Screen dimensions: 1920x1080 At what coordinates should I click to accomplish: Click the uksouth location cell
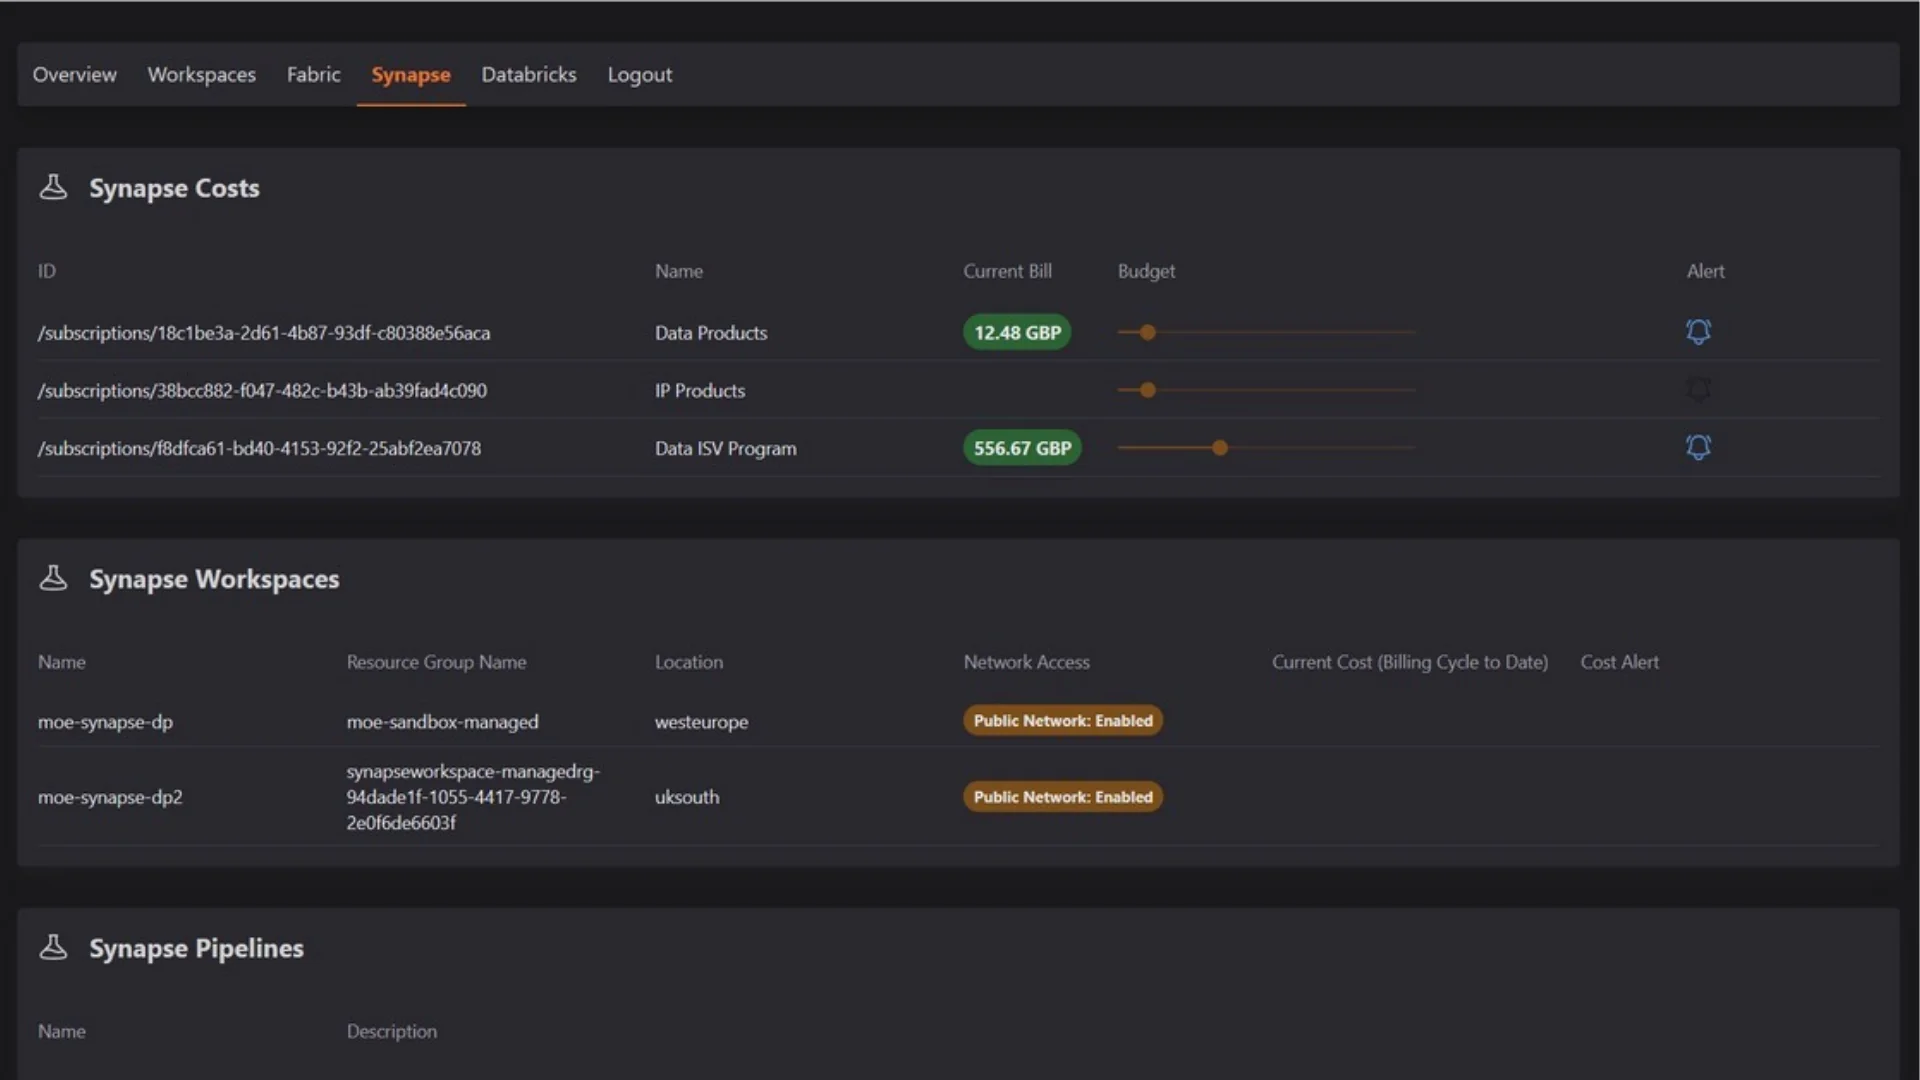click(x=687, y=797)
